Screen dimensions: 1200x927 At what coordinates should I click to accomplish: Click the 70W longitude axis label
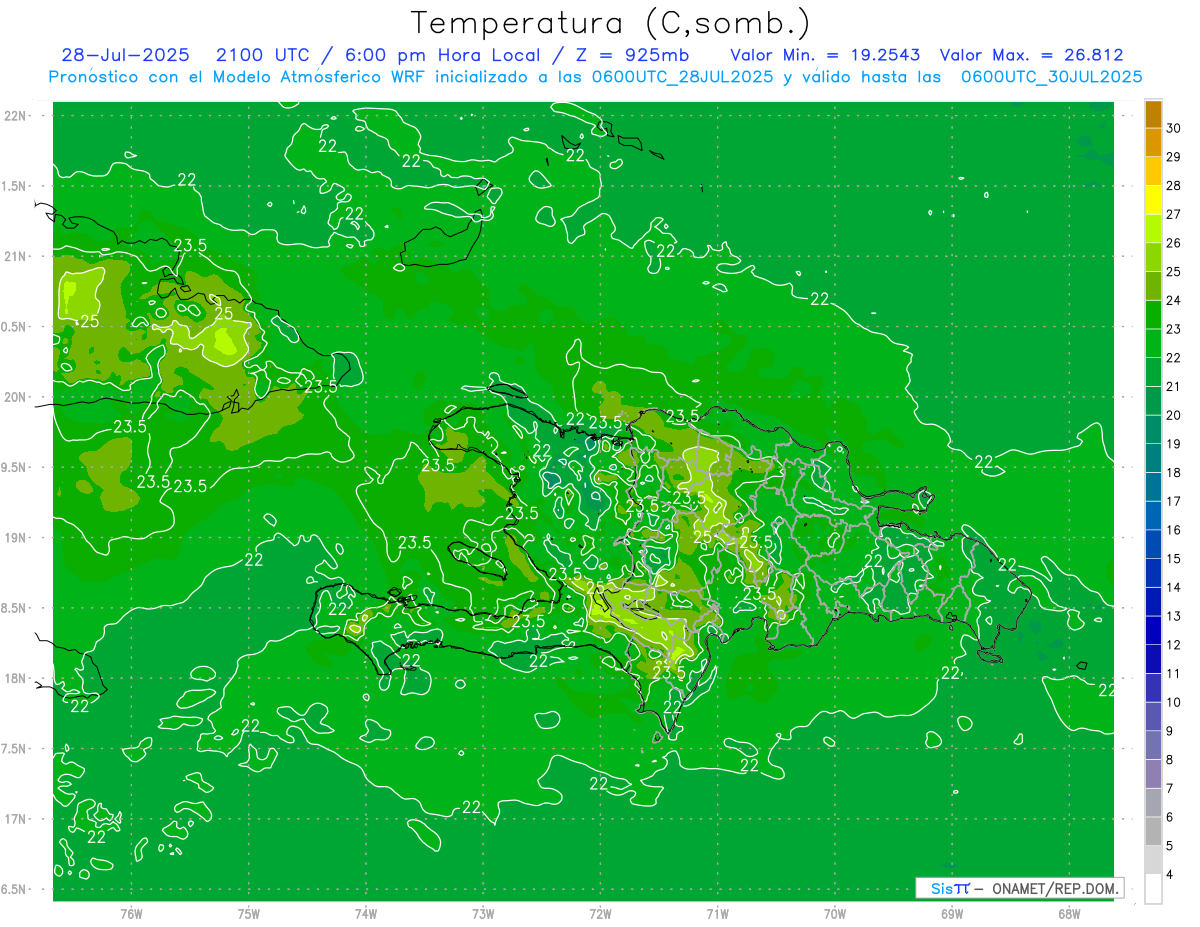(835, 913)
